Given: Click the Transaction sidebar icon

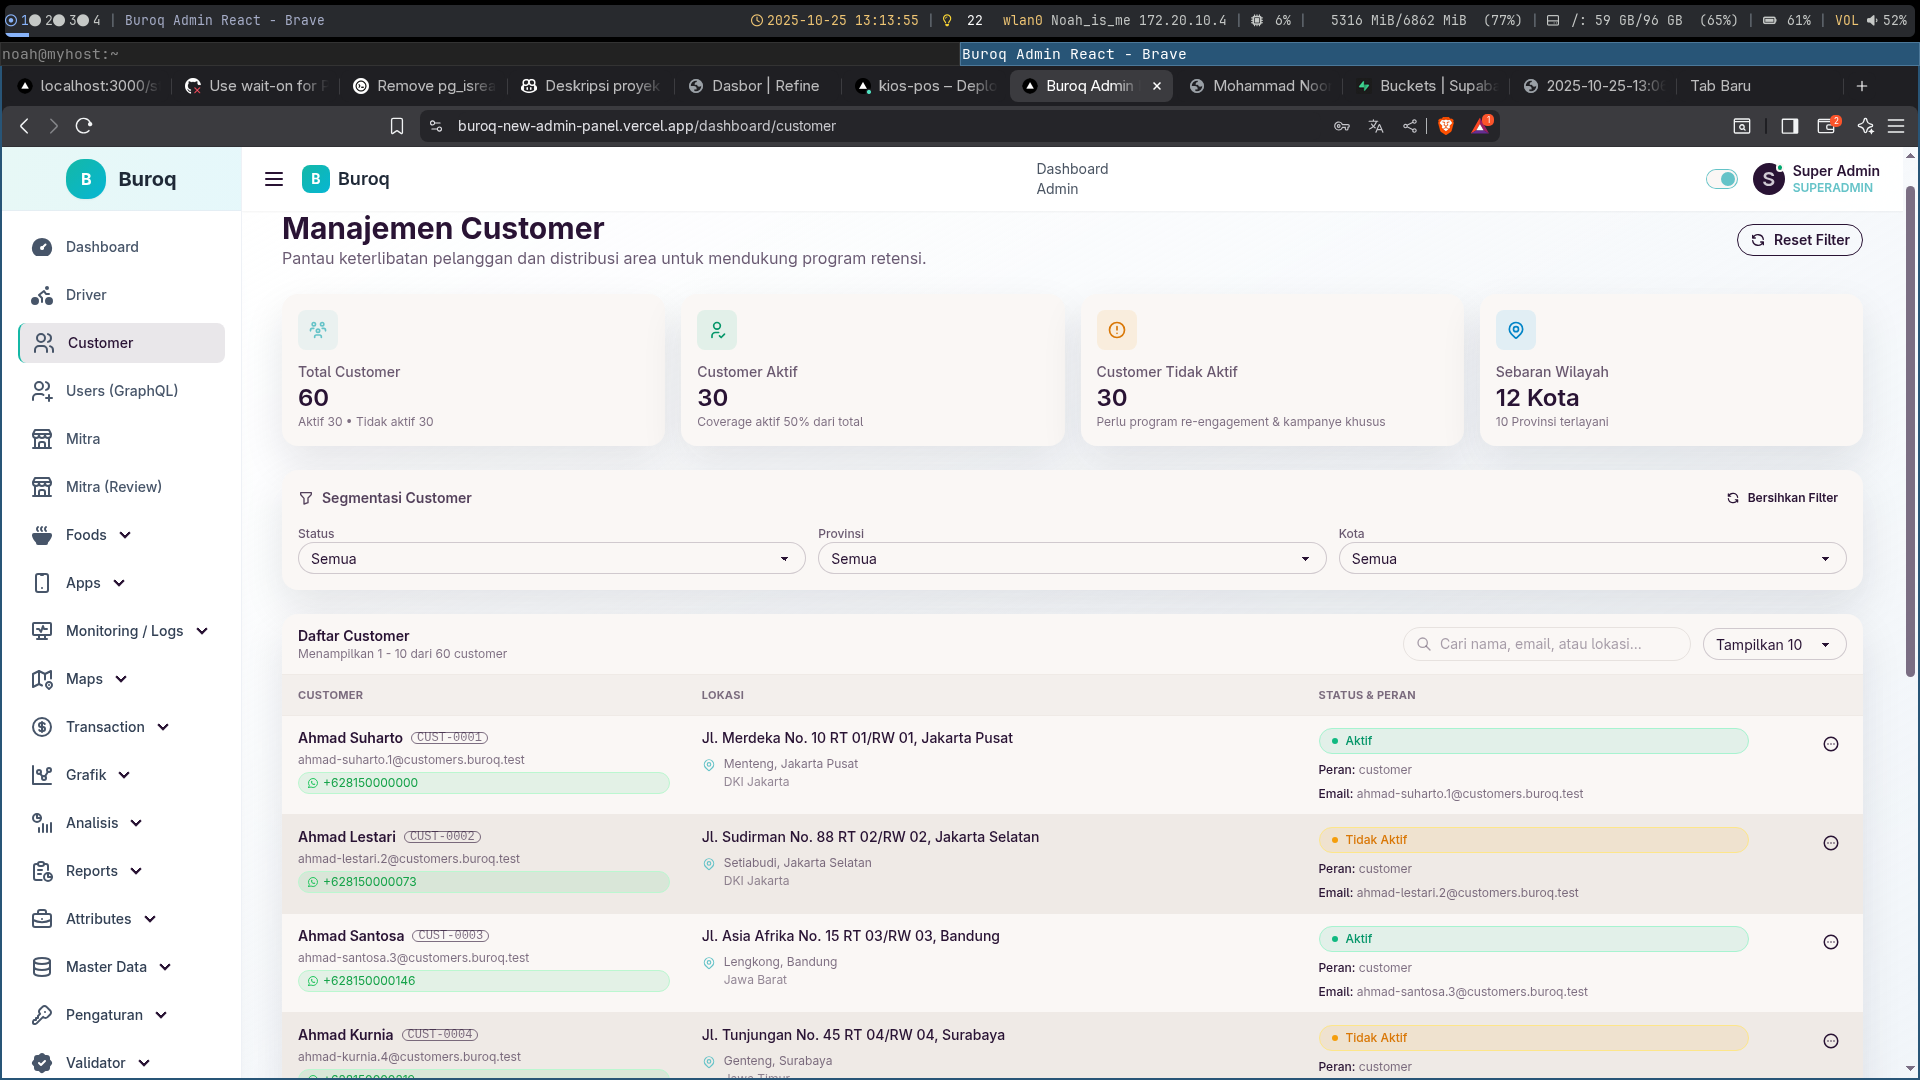Looking at the screenshot, I should click(x=42, y=727).
